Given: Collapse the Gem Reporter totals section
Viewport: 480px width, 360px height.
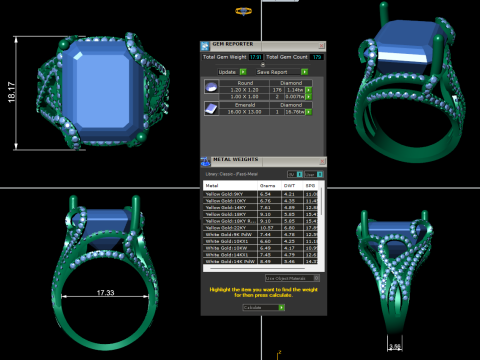Looking at the screenshot, I should click(x=263, y=64).
